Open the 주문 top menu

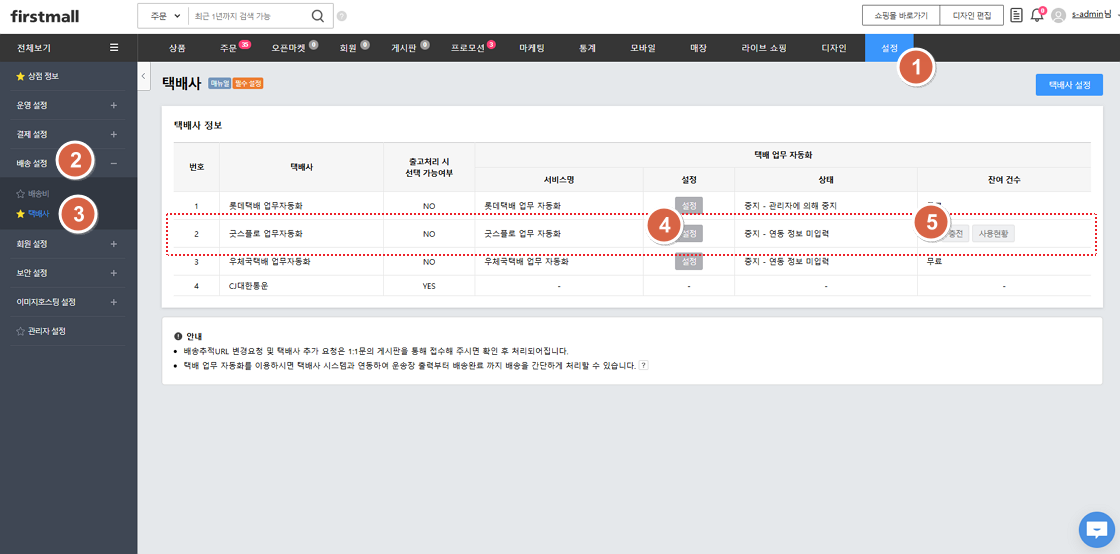229,49
